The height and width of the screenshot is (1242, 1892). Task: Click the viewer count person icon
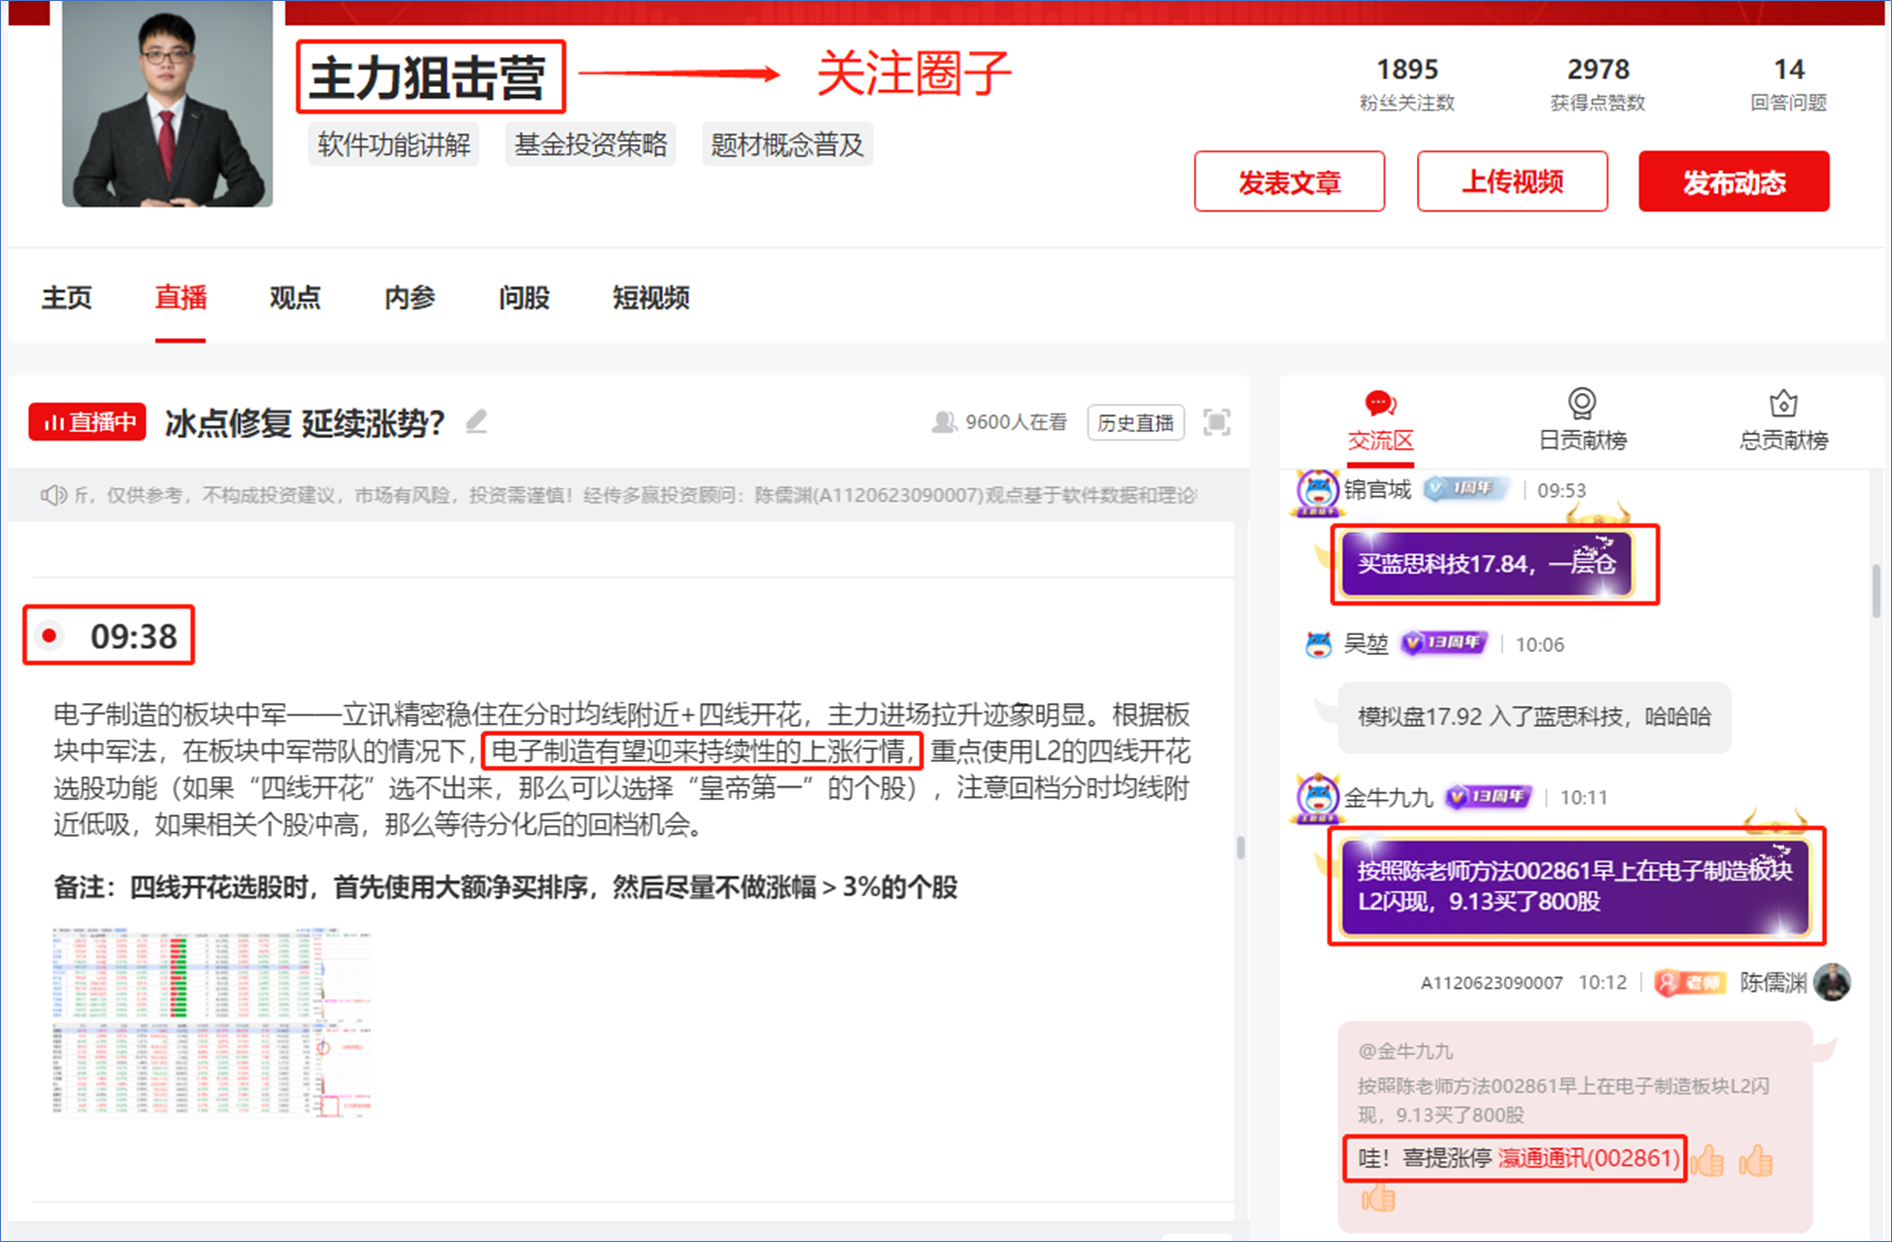[x=943, y=422]
